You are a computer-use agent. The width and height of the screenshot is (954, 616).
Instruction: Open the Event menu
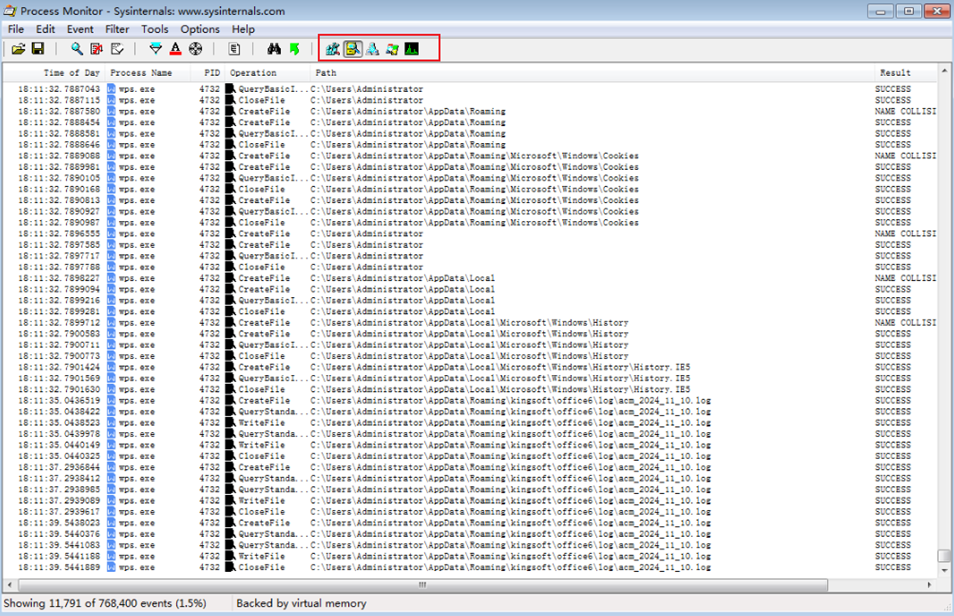click(x=80, y=29)
